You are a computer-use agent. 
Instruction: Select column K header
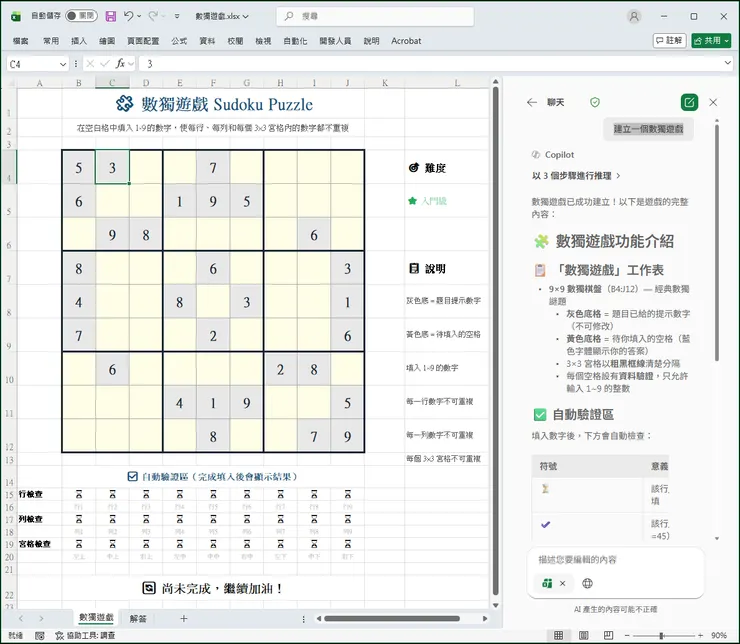[x=385, y=83]
